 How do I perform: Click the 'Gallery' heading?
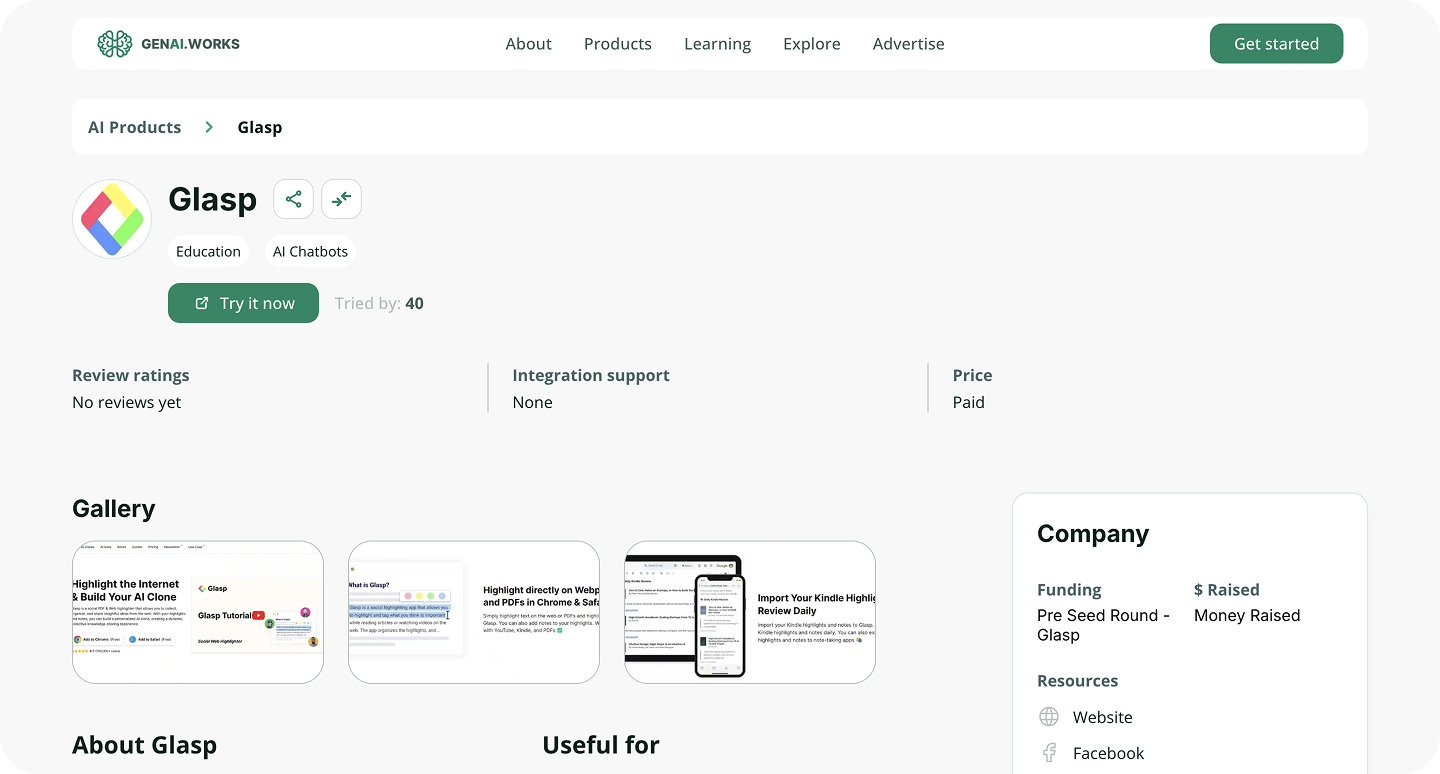point(114,508)
